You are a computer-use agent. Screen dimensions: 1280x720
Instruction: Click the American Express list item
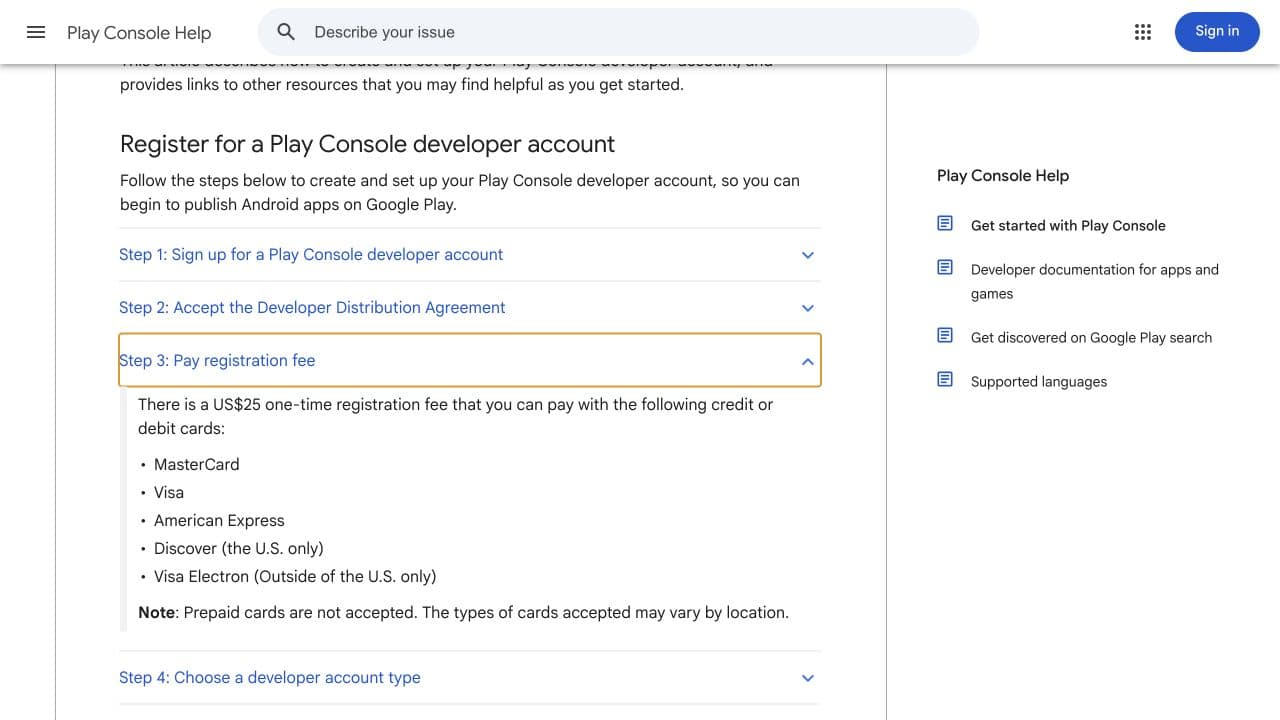pyautogui.click(x=219, y=520)
